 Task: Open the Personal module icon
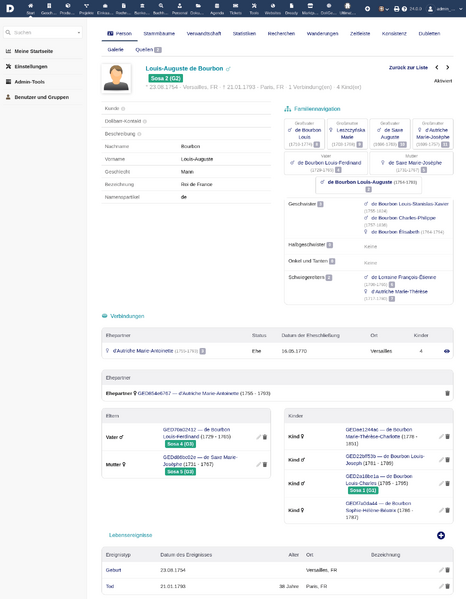tap(180, 8)
